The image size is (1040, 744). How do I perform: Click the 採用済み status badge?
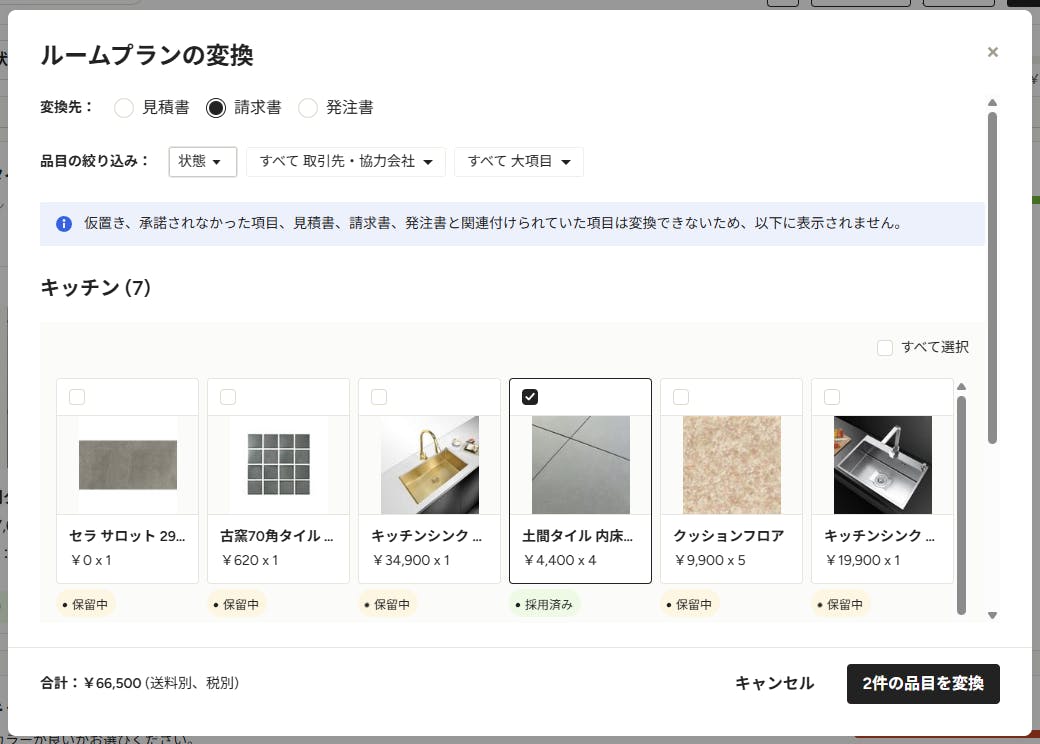[545, 605]
